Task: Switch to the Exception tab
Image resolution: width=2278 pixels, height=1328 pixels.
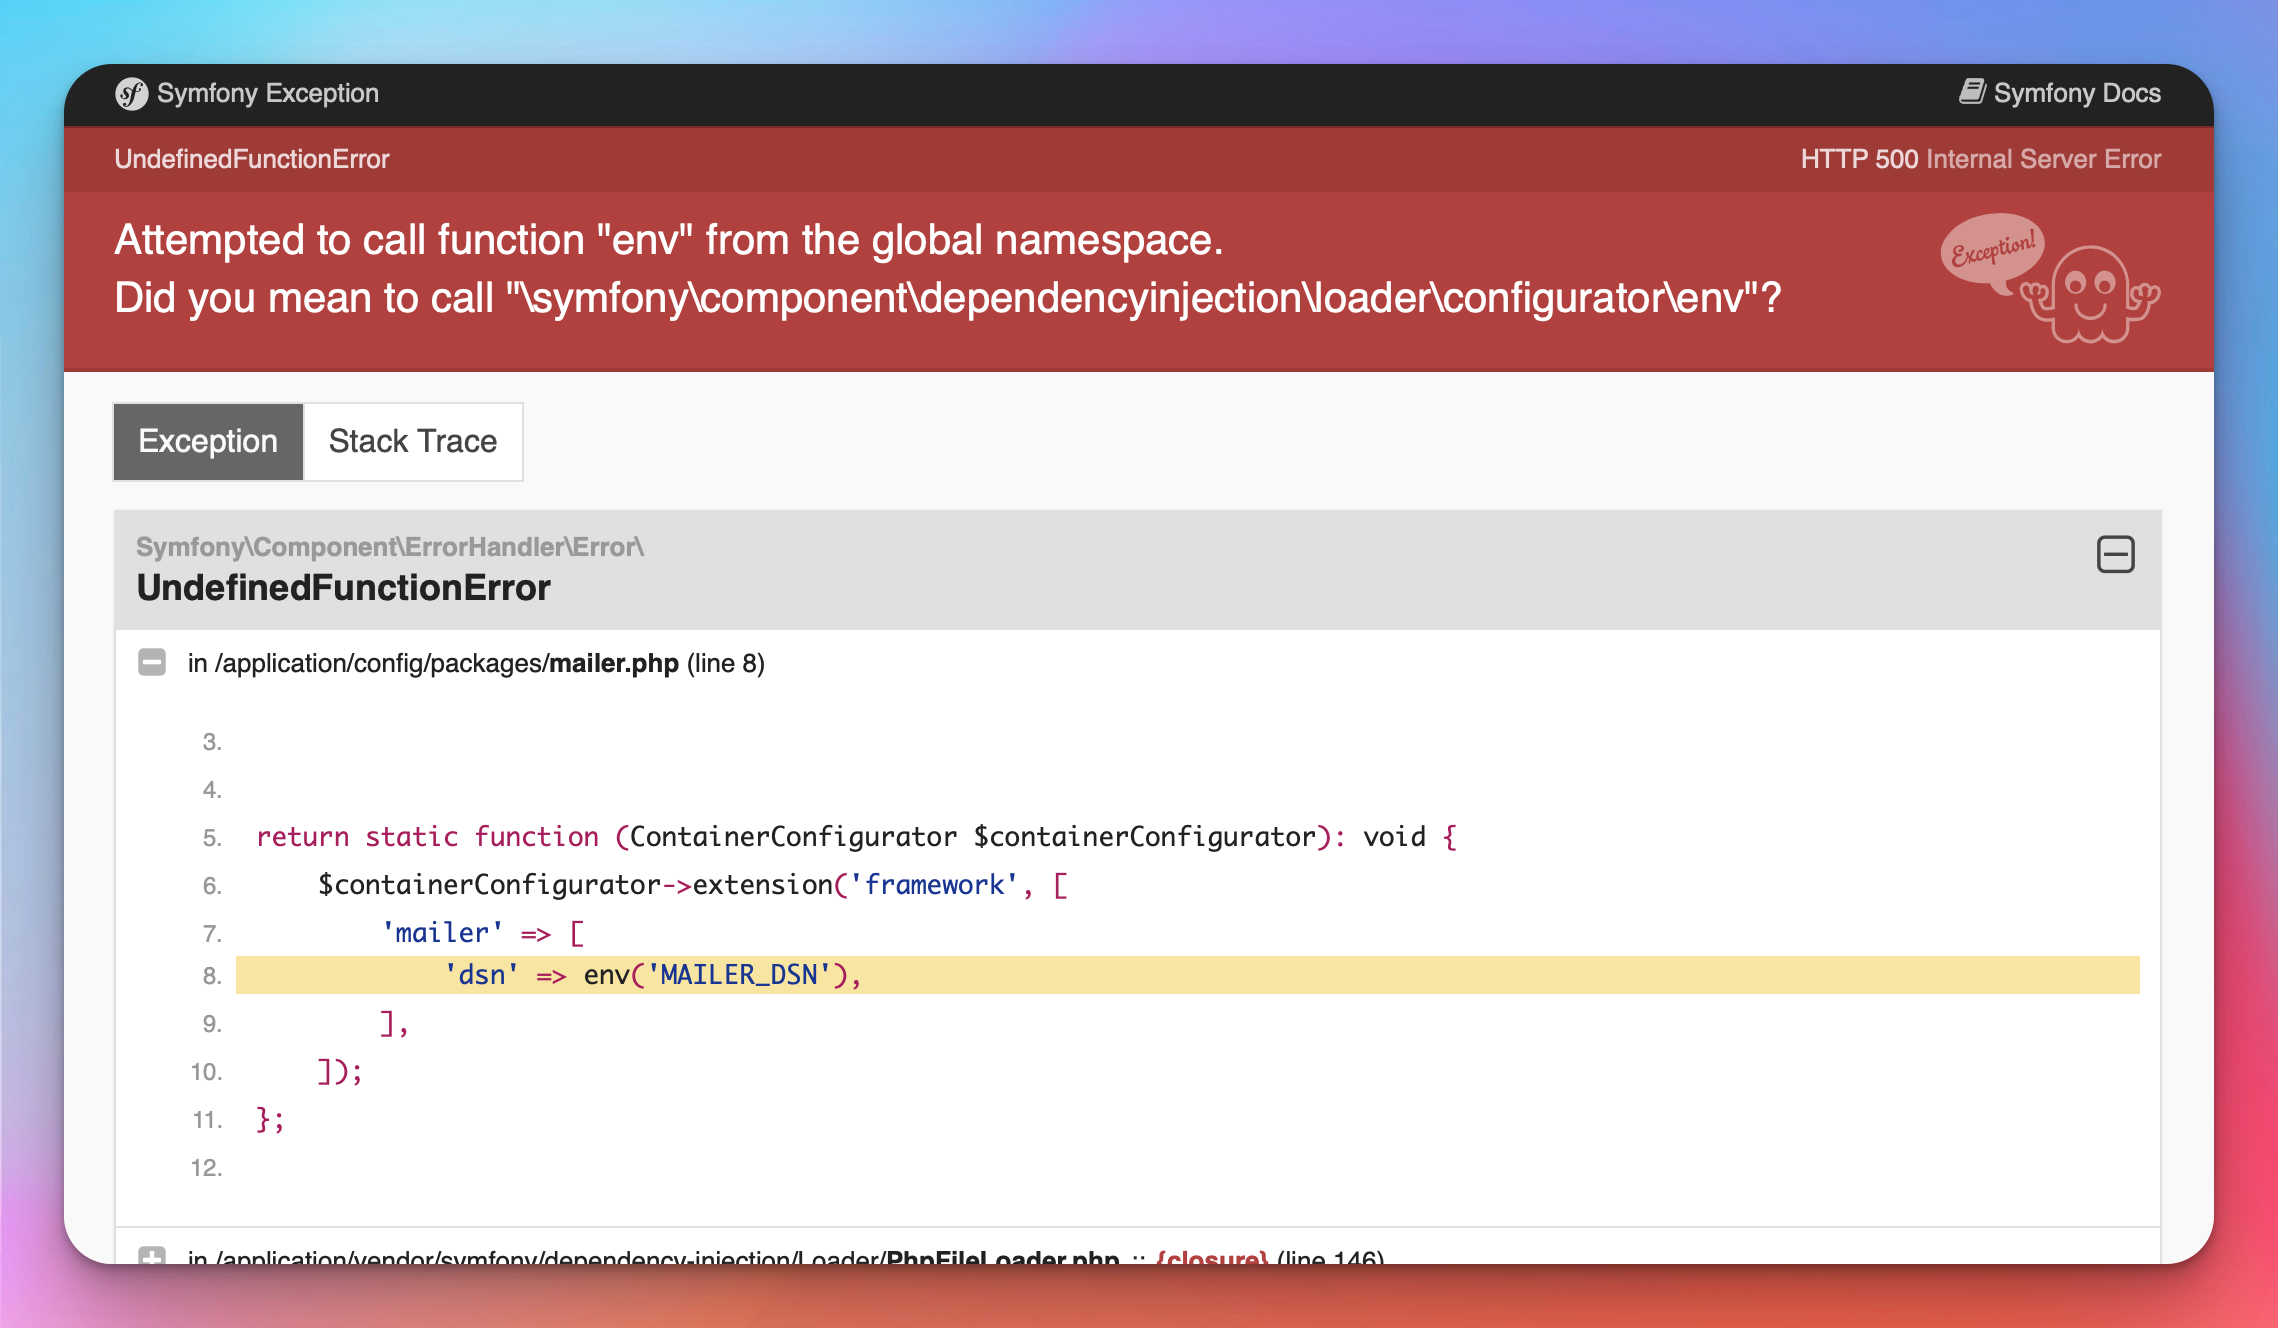Action: point(208,441)
